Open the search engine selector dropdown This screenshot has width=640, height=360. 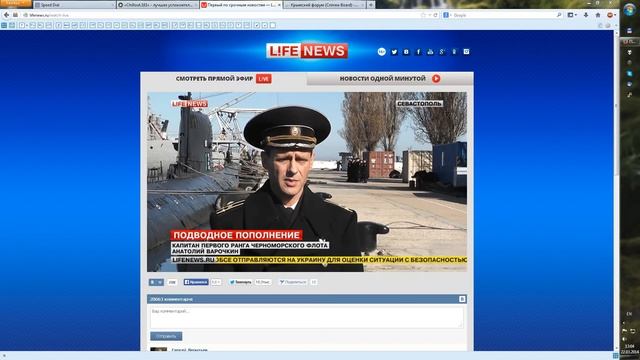pos(447,15)
